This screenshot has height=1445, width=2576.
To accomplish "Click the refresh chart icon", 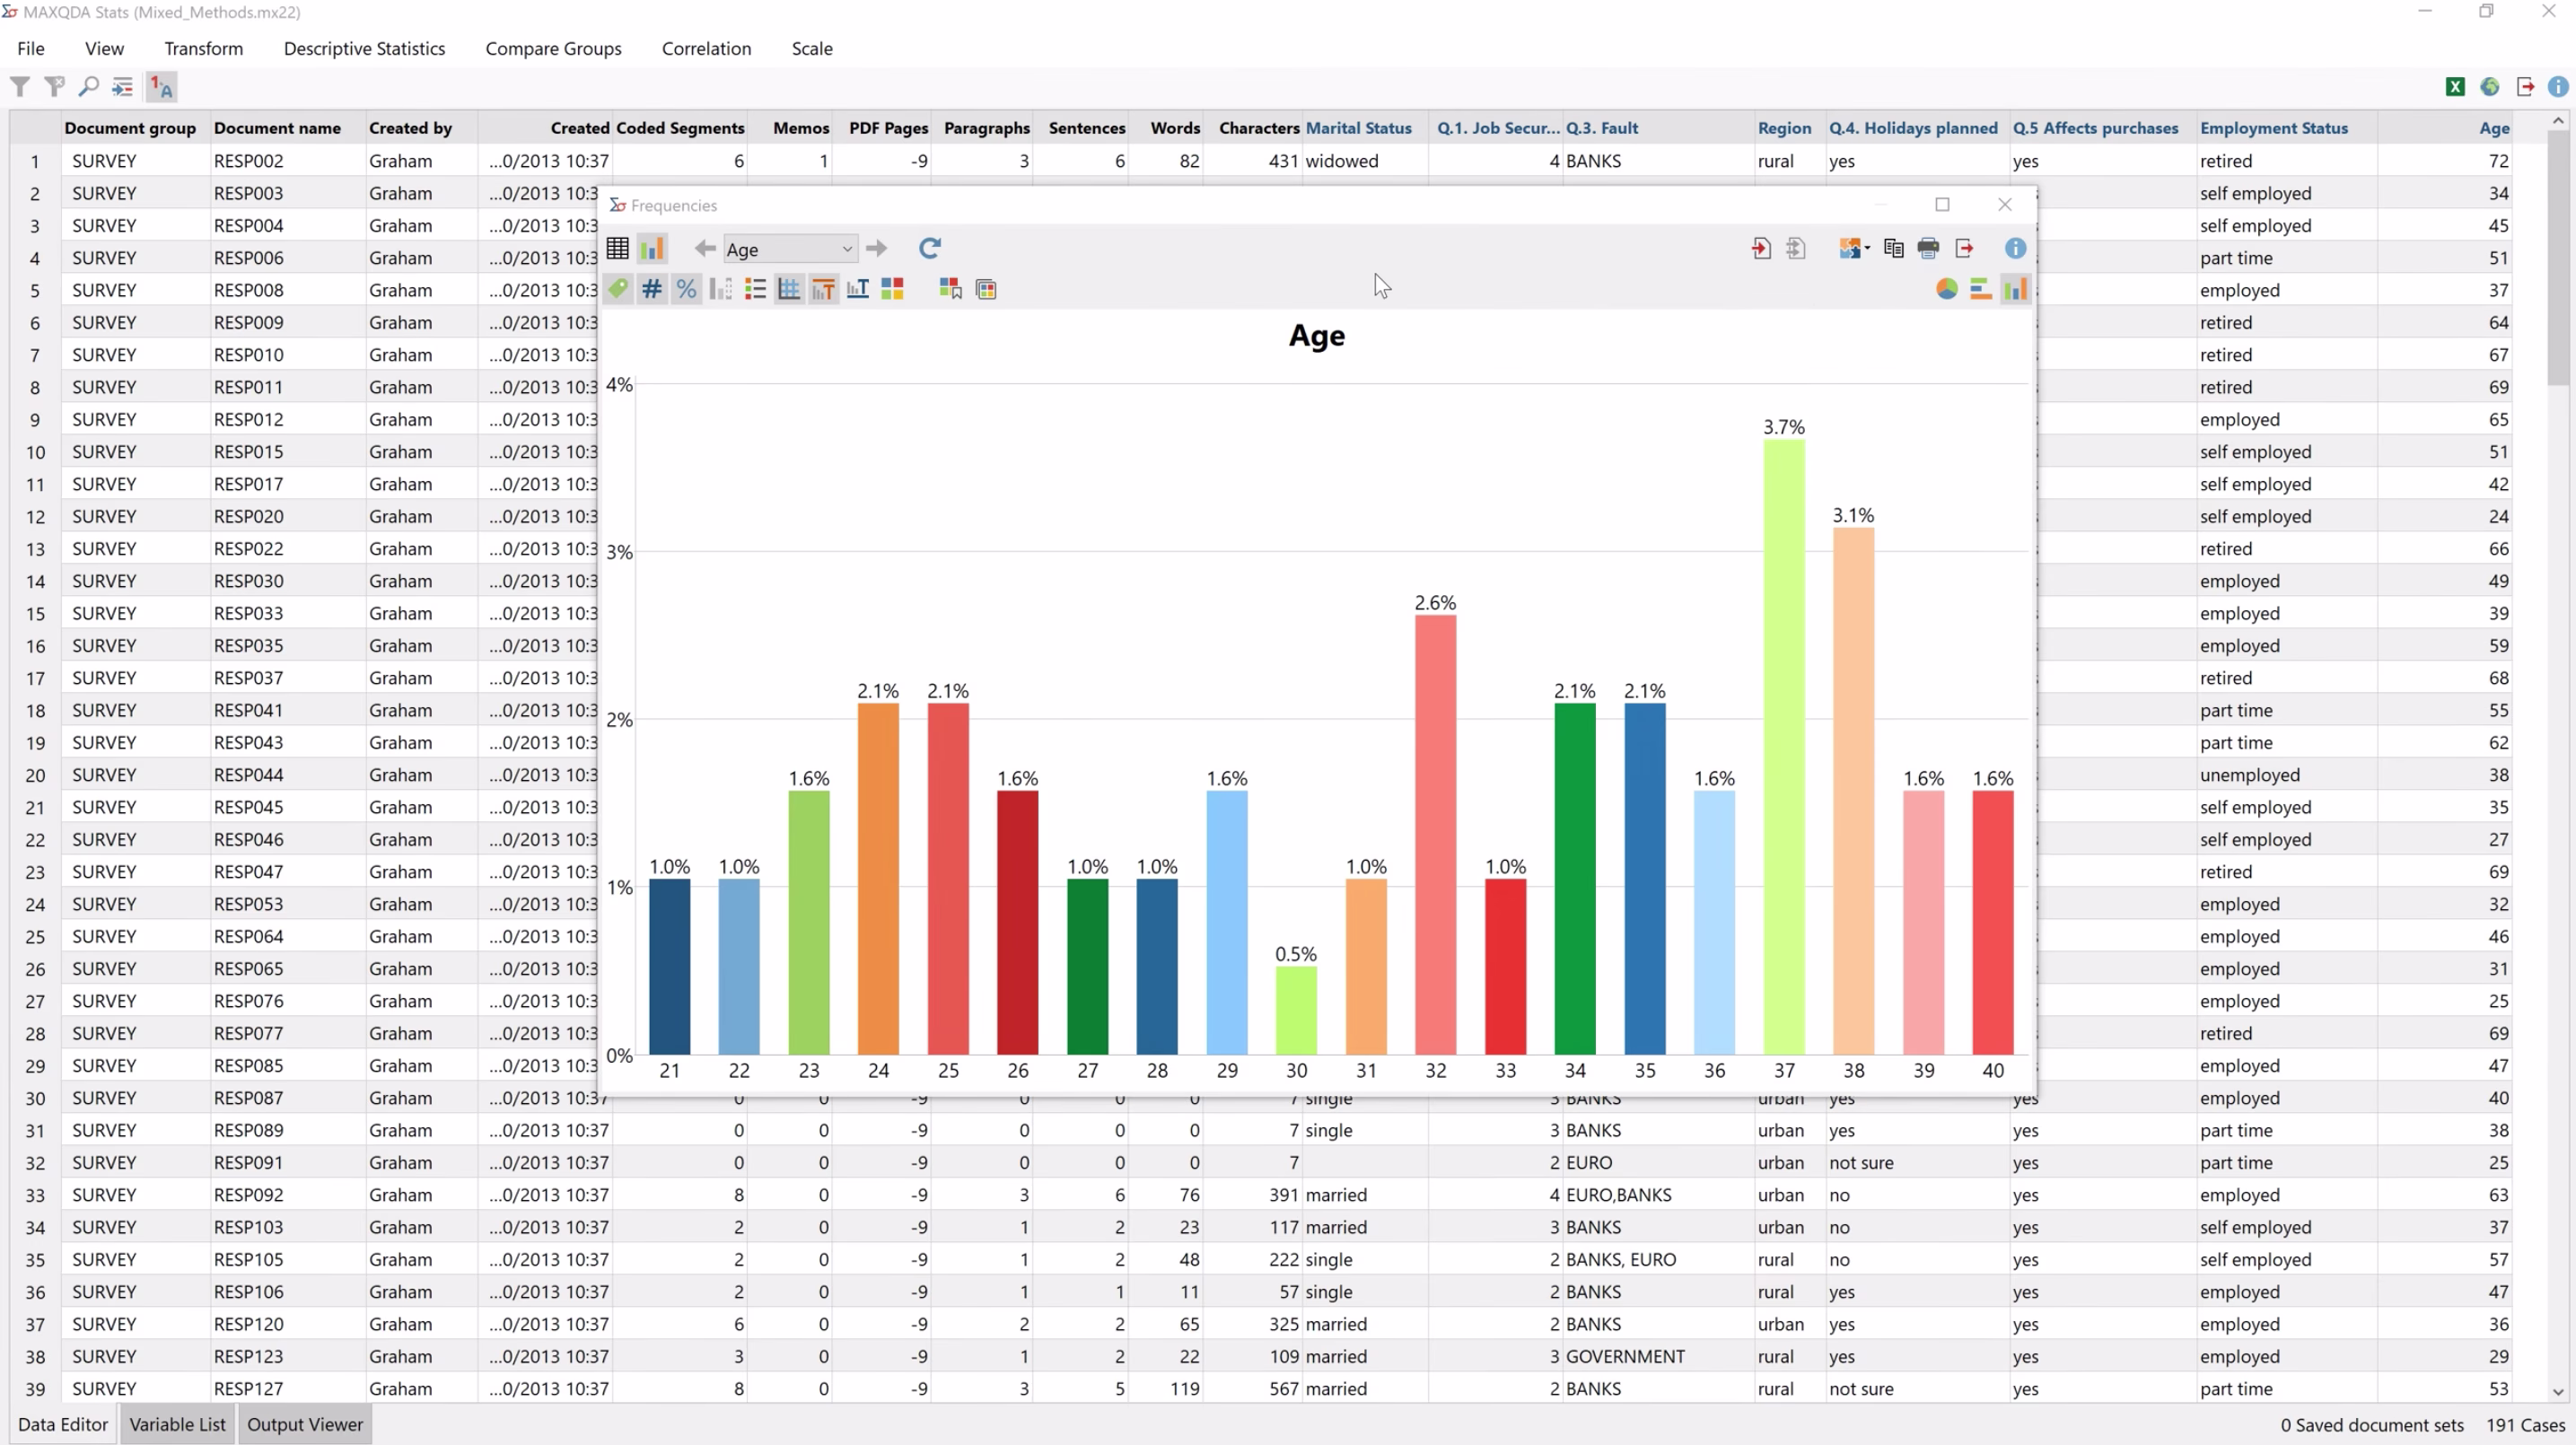I will click(929, 248).
